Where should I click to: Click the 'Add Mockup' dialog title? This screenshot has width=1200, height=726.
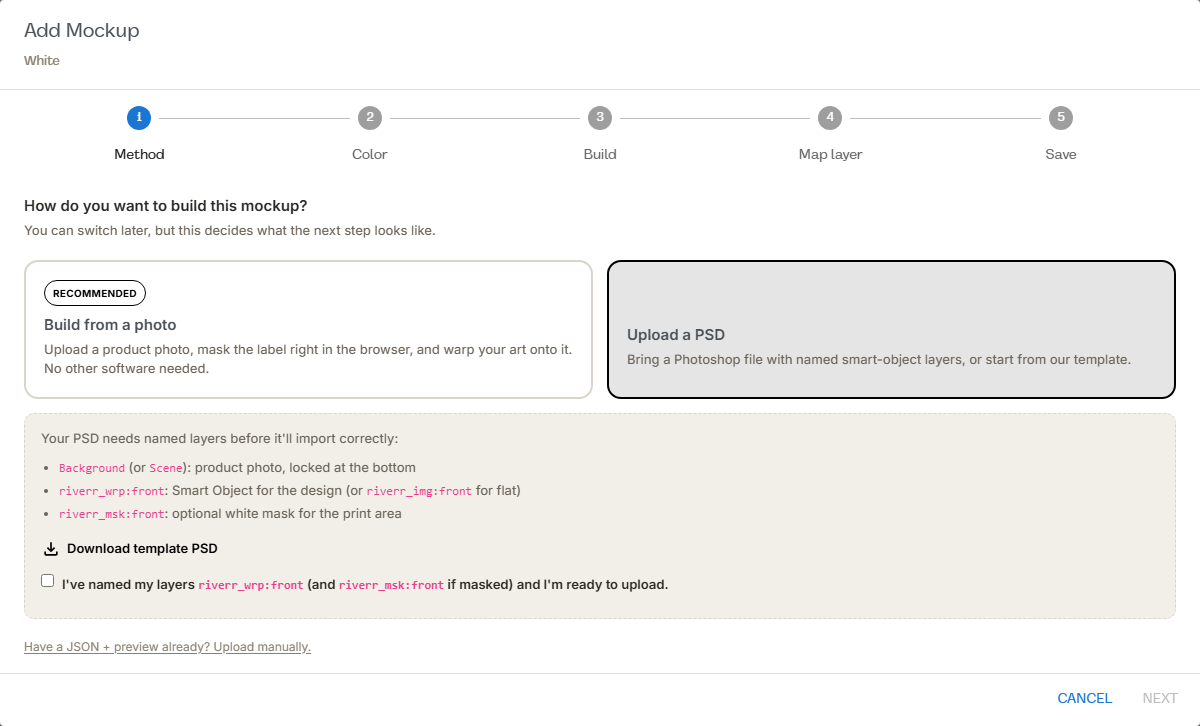(82, 30)
